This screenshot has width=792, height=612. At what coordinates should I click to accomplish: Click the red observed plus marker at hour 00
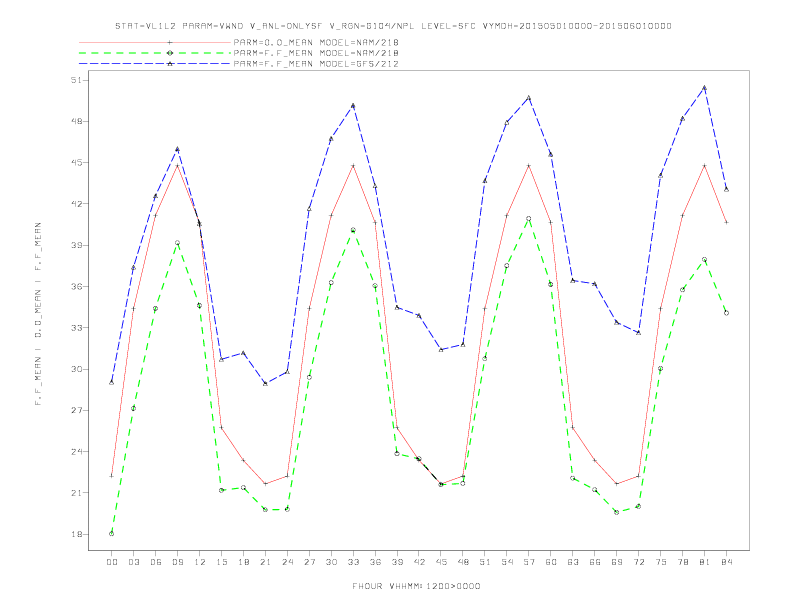coord(112,476)
